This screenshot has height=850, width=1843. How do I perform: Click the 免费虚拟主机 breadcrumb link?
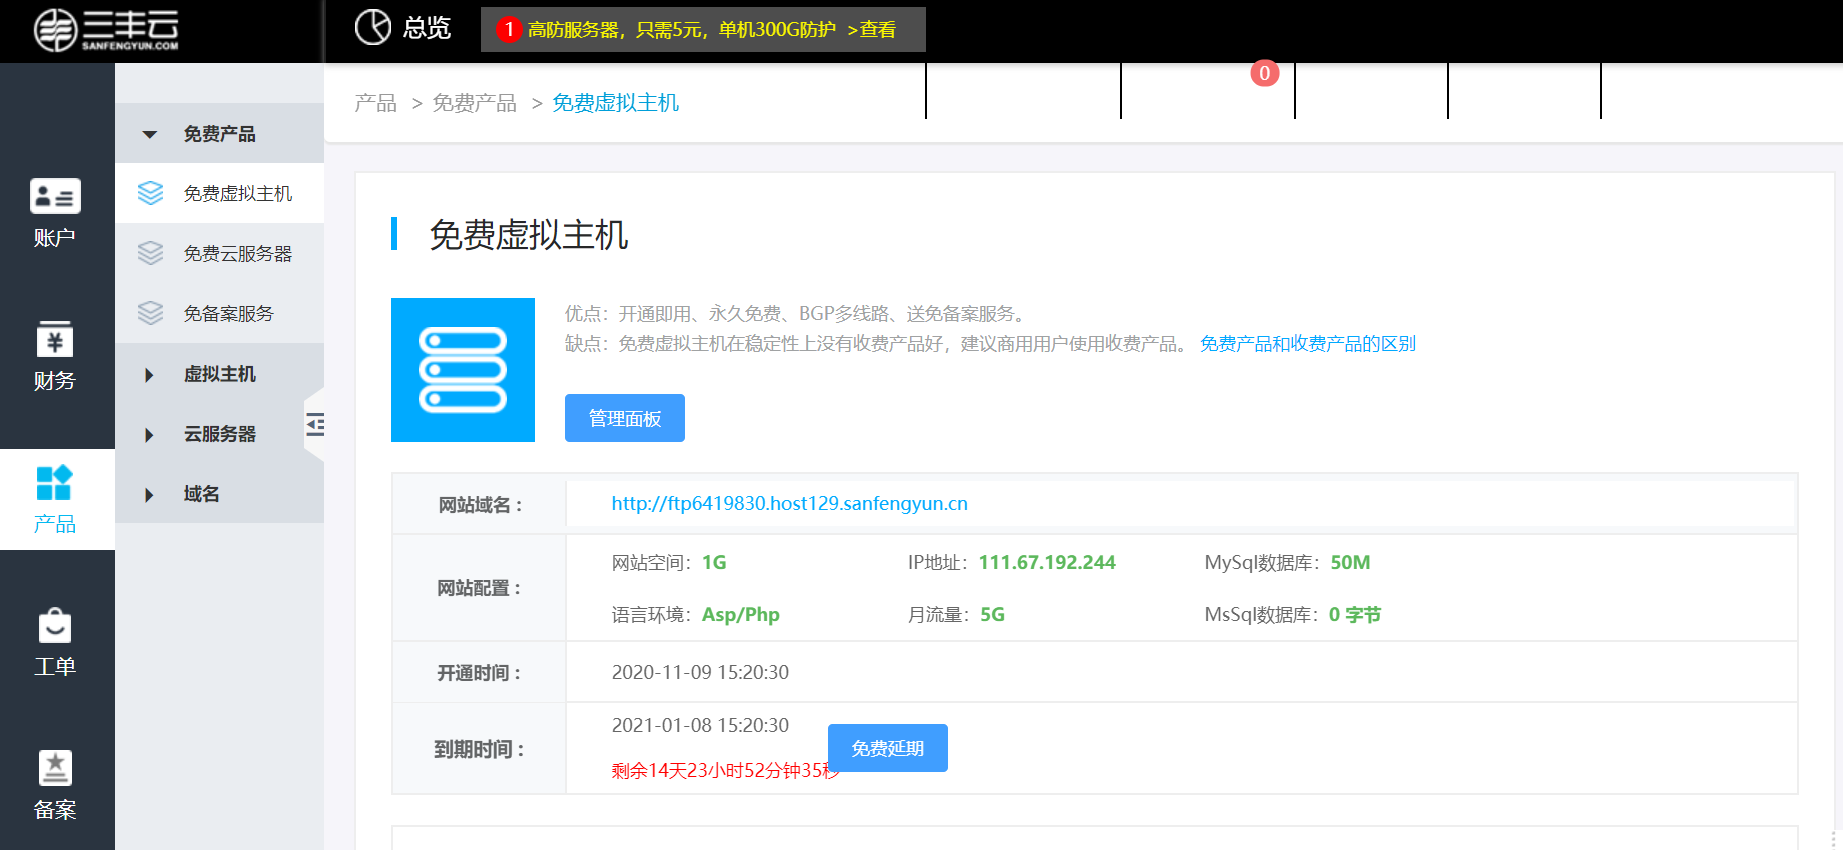coord(616,103)
